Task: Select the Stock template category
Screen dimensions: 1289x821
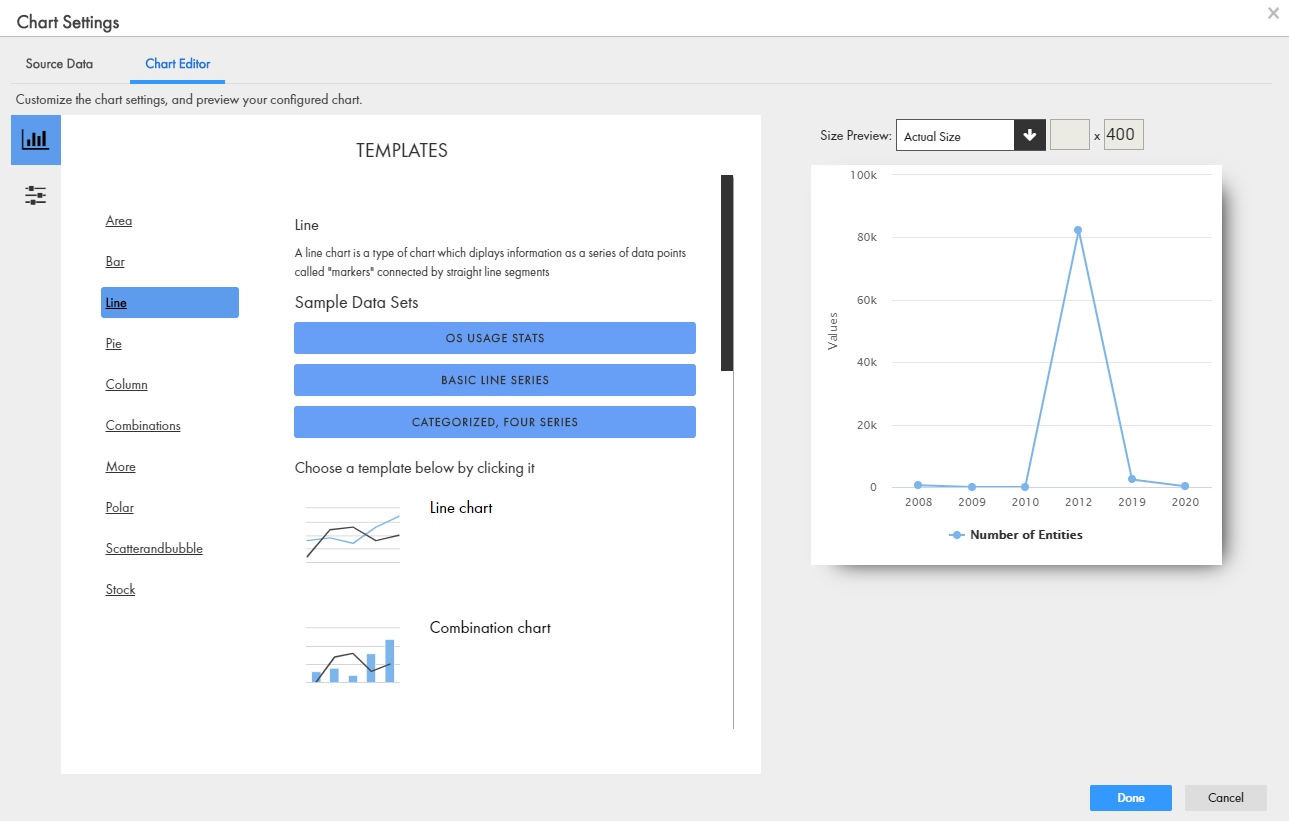Action: click(x=120, y=590)
